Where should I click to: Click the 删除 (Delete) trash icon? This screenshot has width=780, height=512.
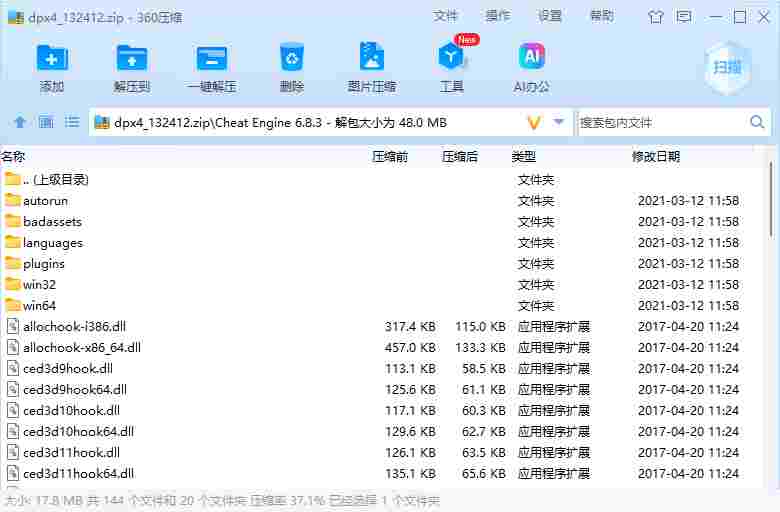(x=292, y=58)
